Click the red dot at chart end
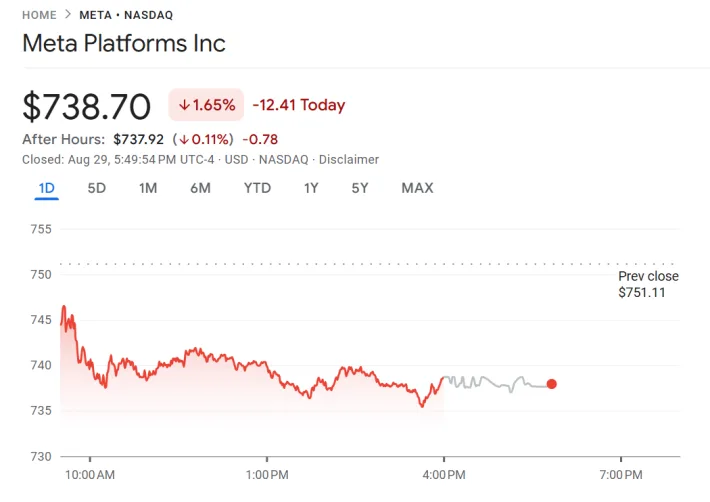Screen dimensions: 710x502 pyautogui.click(x=551, y=384)
